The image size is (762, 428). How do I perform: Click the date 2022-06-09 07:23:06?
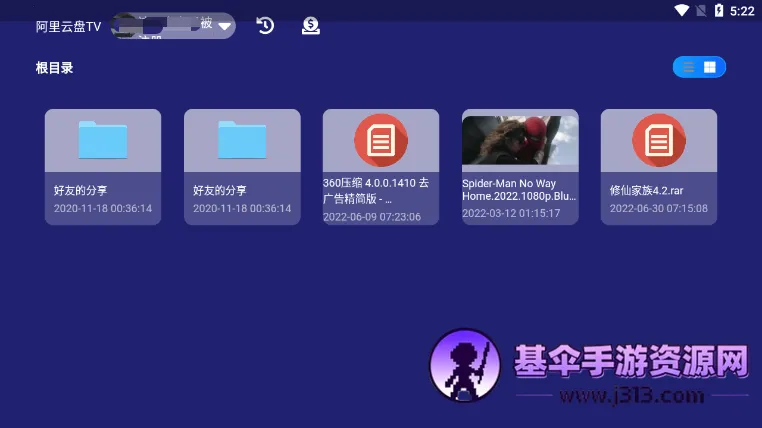pyautogui.click(x=372, y=217)
